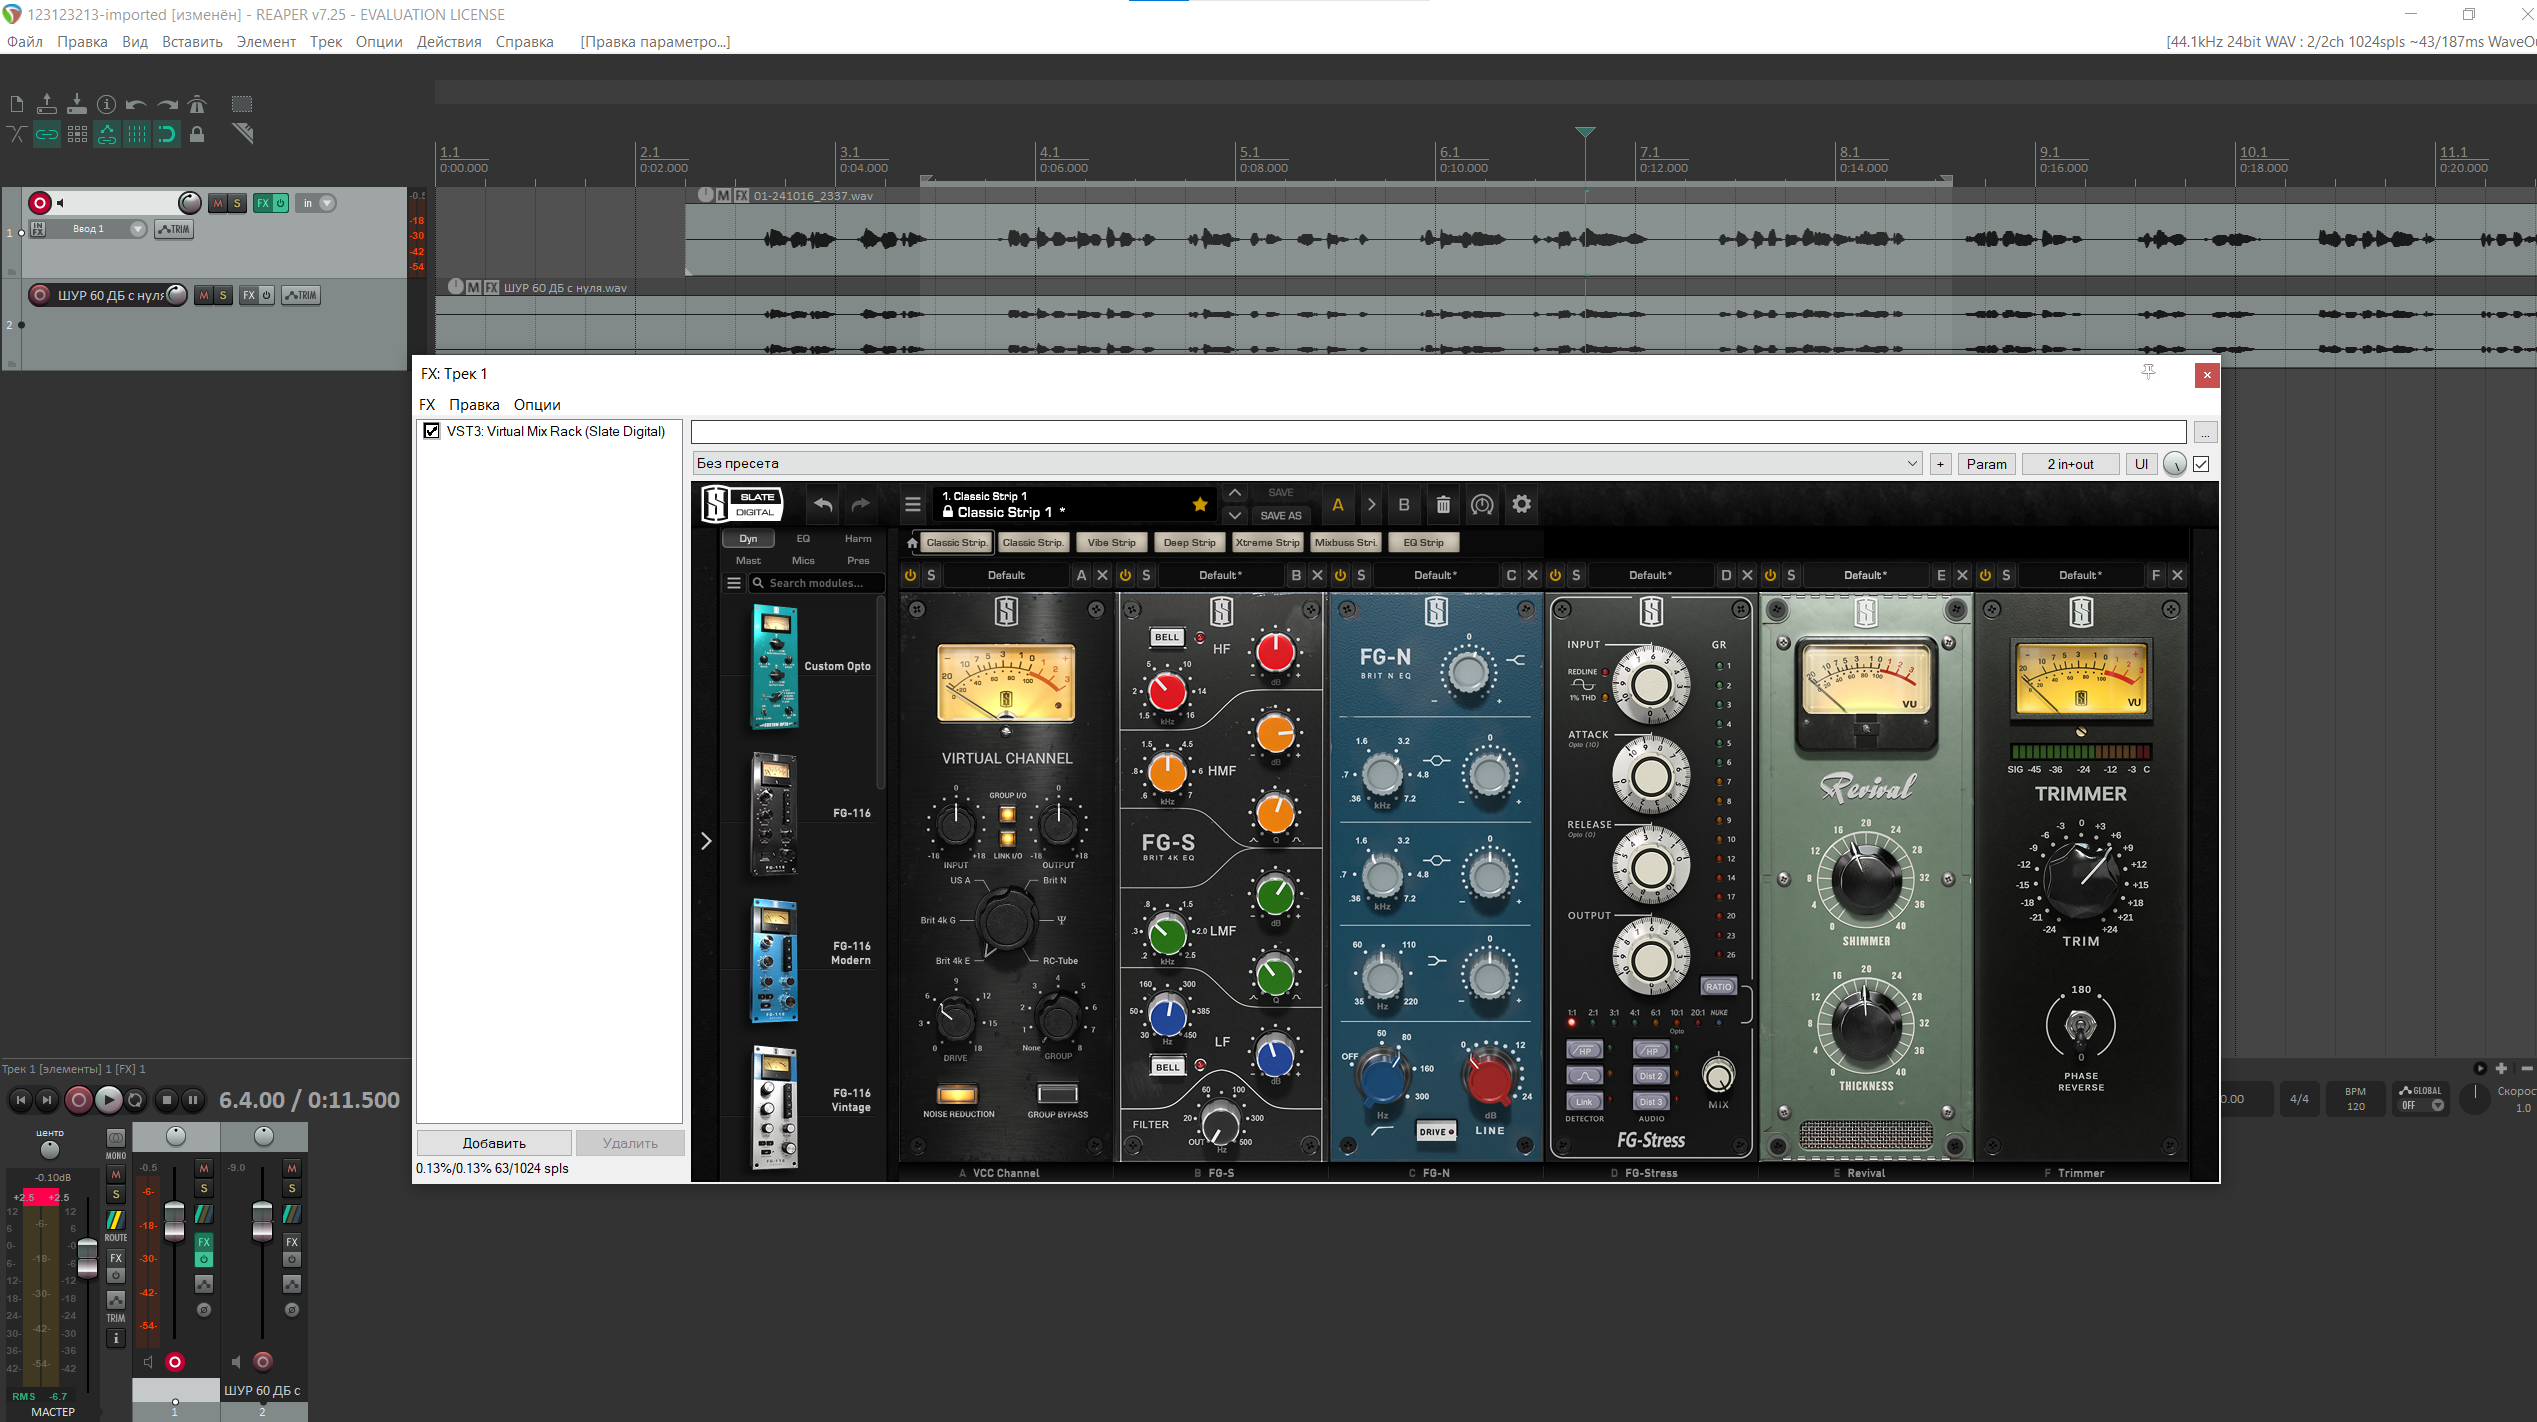
Task: Click the Добавить button
Action: tap(494, 1143)
